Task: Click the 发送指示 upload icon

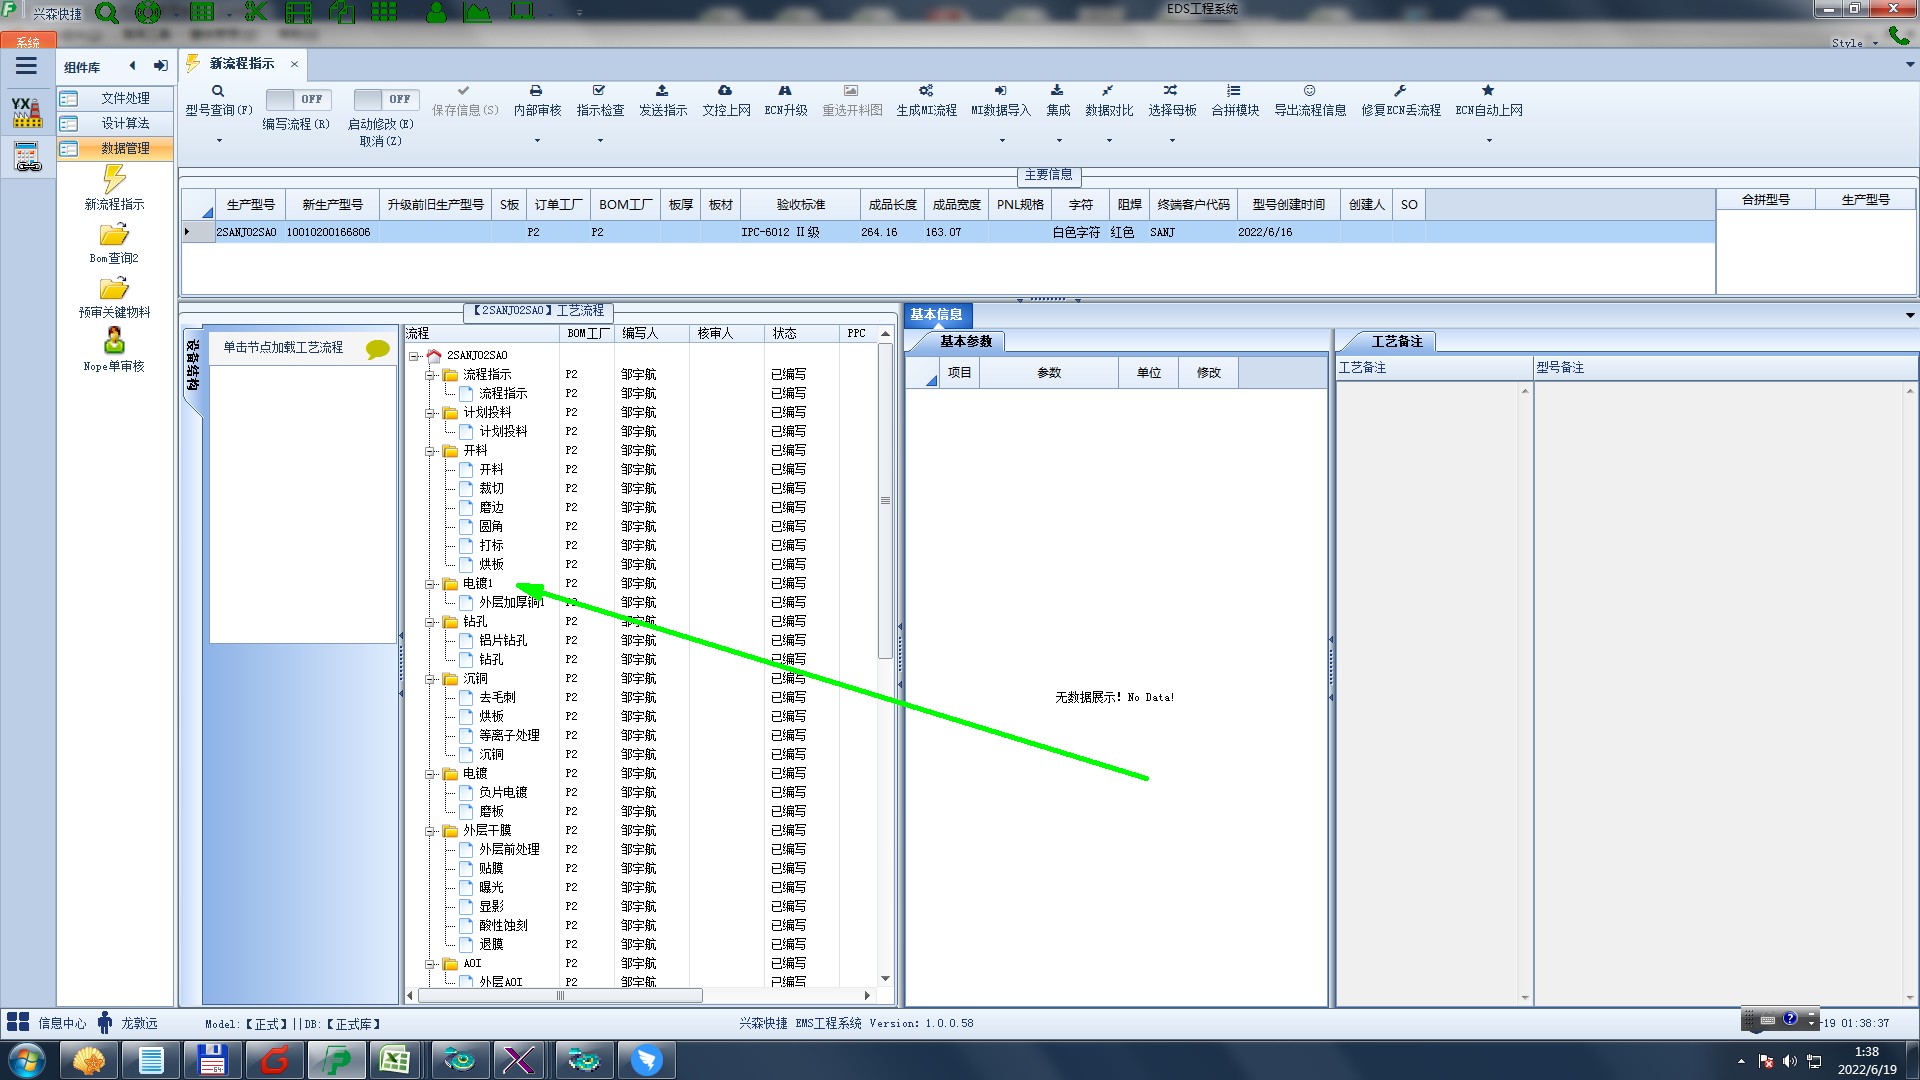Action: 662,91
